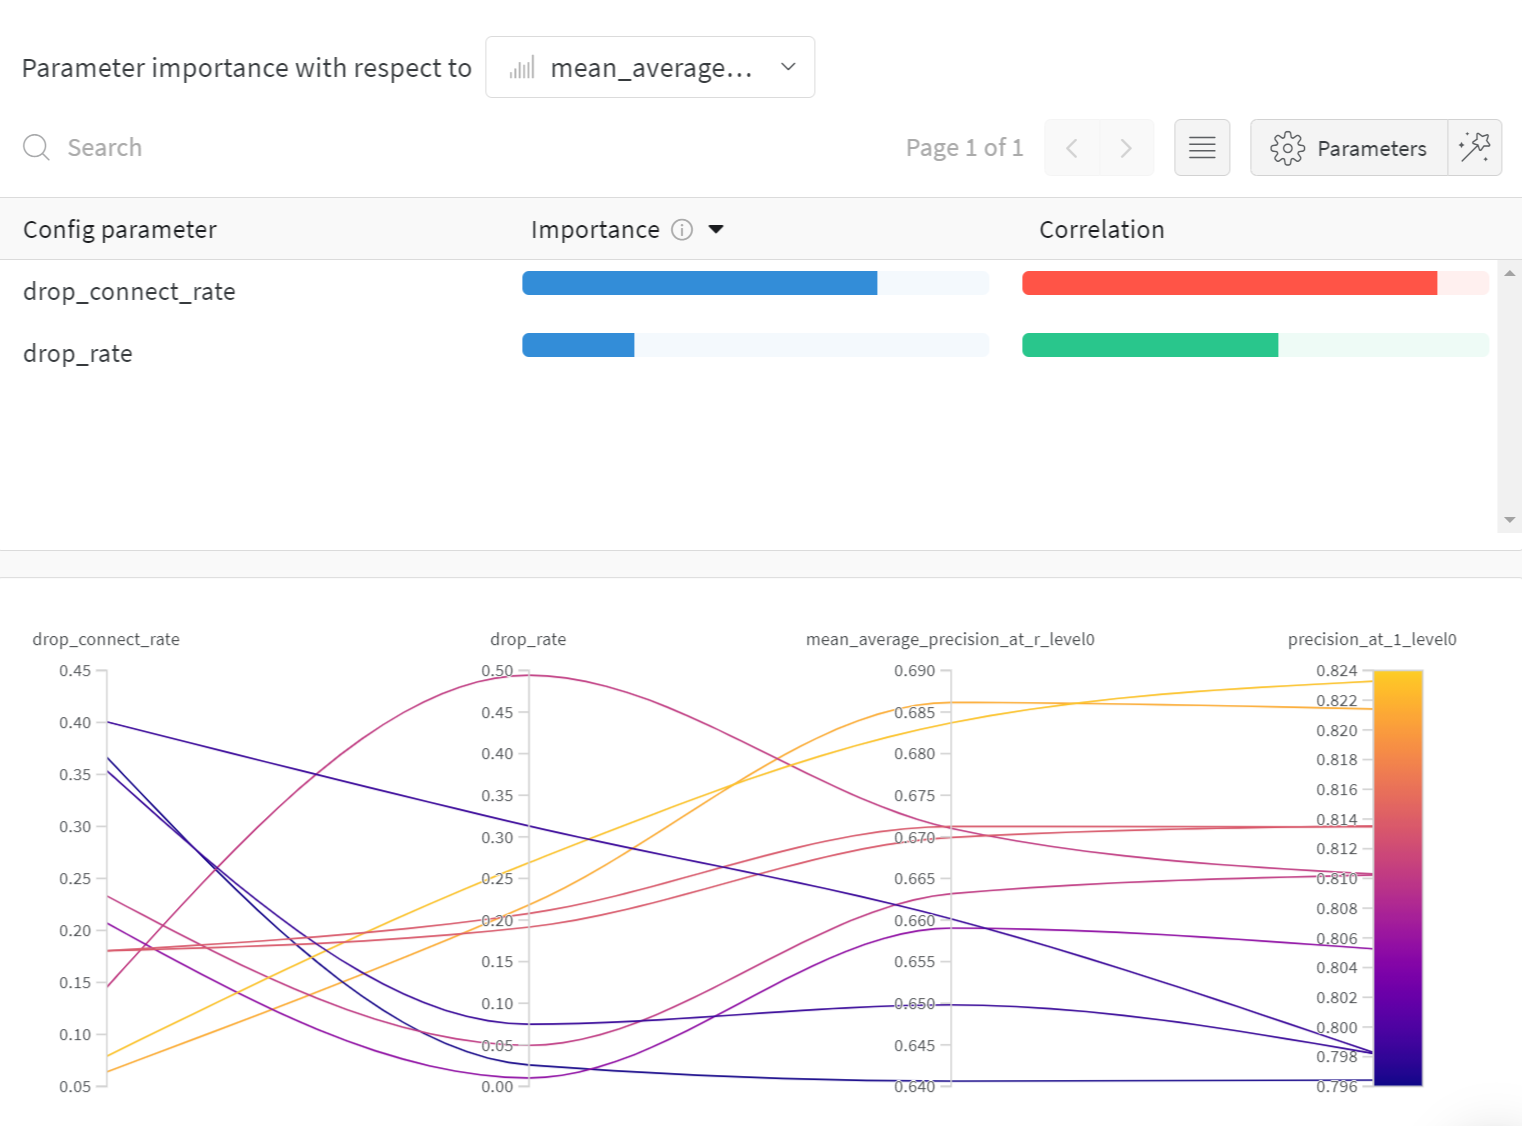Click drop_connect_rate blue importance bar
This screenshot has height=1126, width=1522.
pyautogui.click(x=700, y=283)
